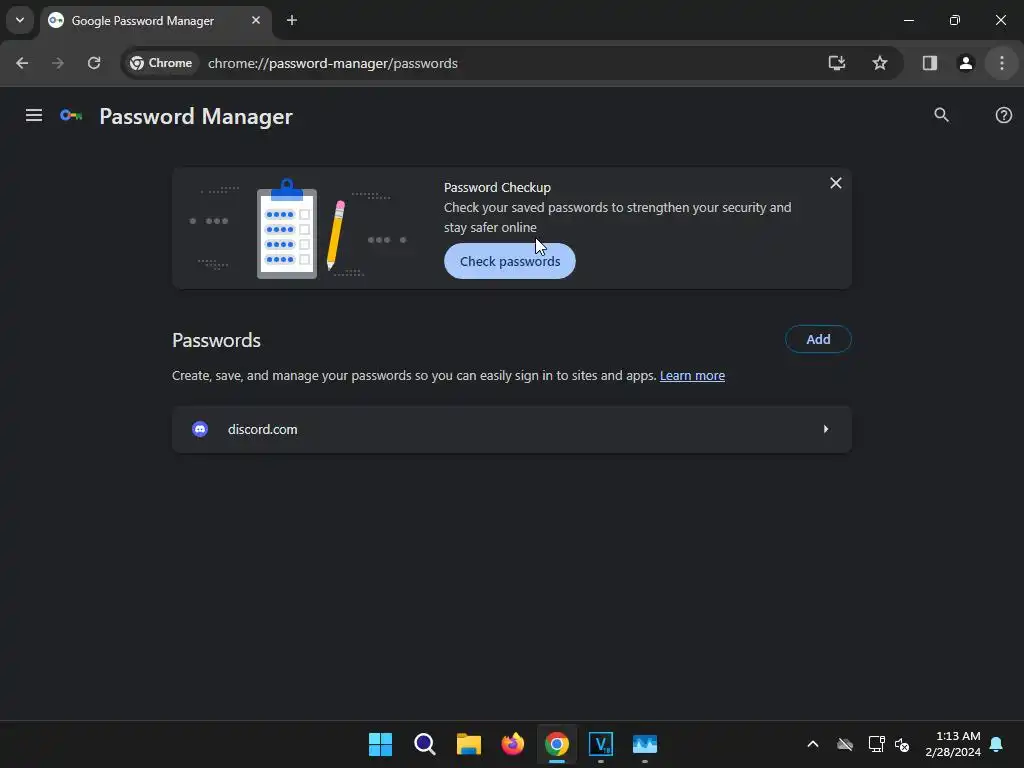1024x768 pixels.
Task: Open Chrome three-dot menu
Action: [x=1002, y=63]
